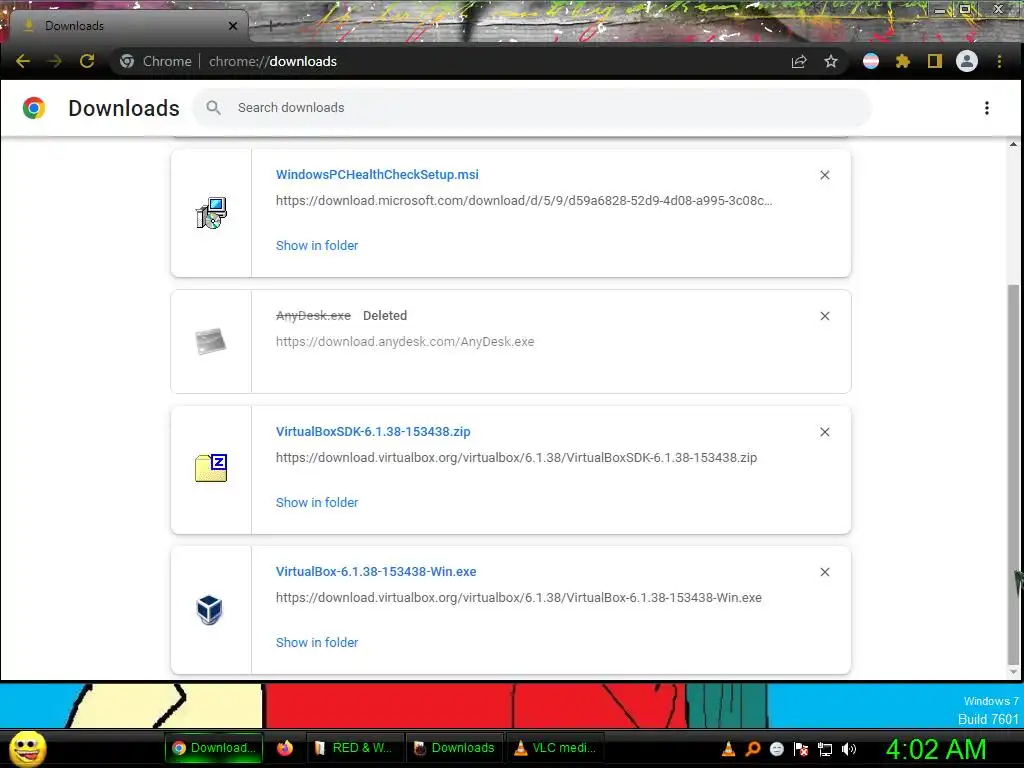Open Firefox from the taskbar
This screenshot has width=1024, height=768.
(x=285, y=748)
